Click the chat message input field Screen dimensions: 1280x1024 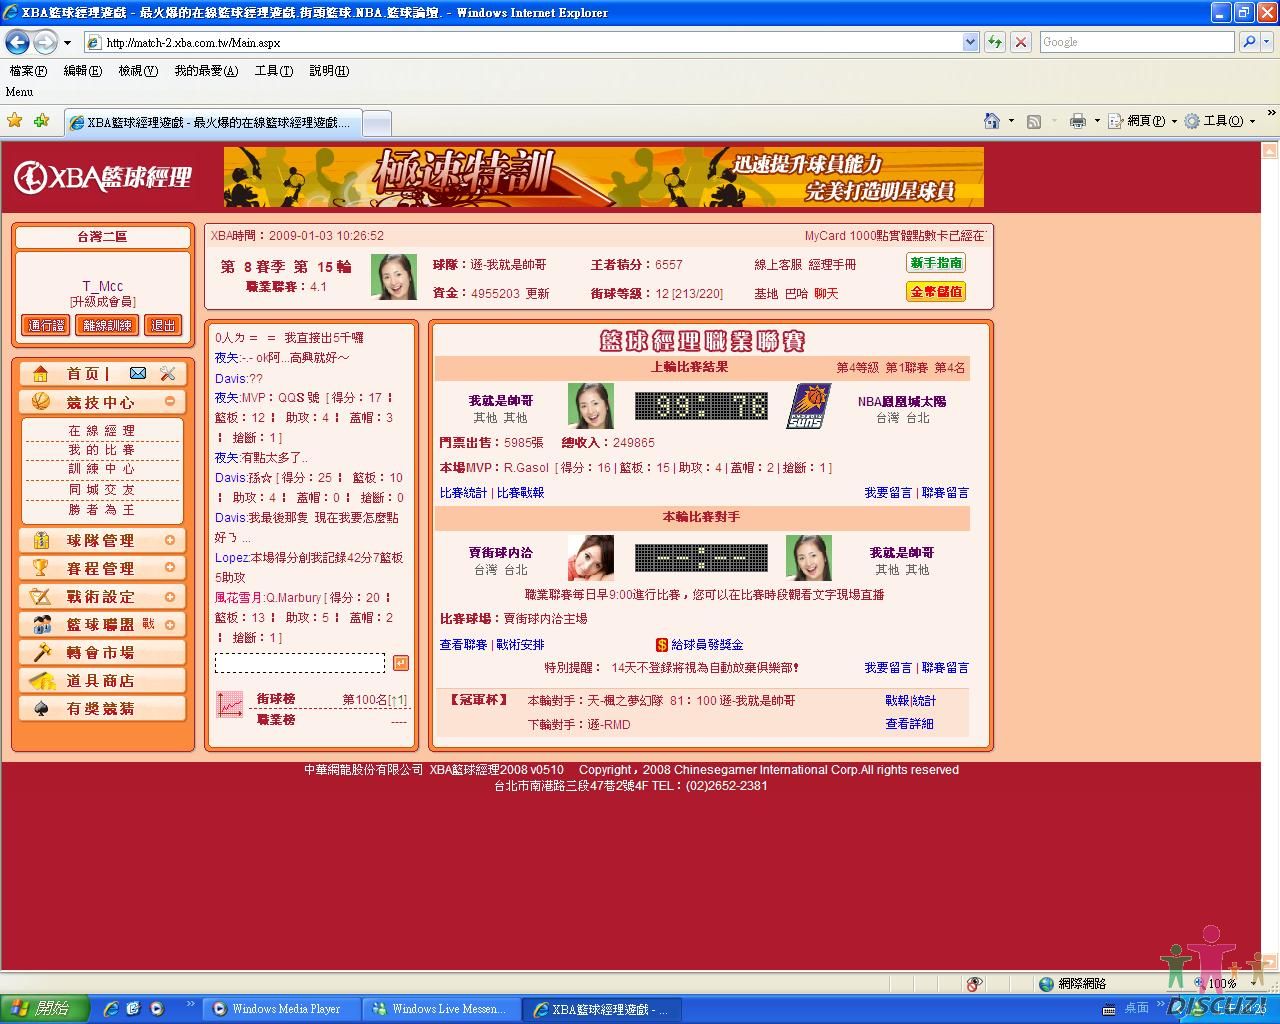300,663
